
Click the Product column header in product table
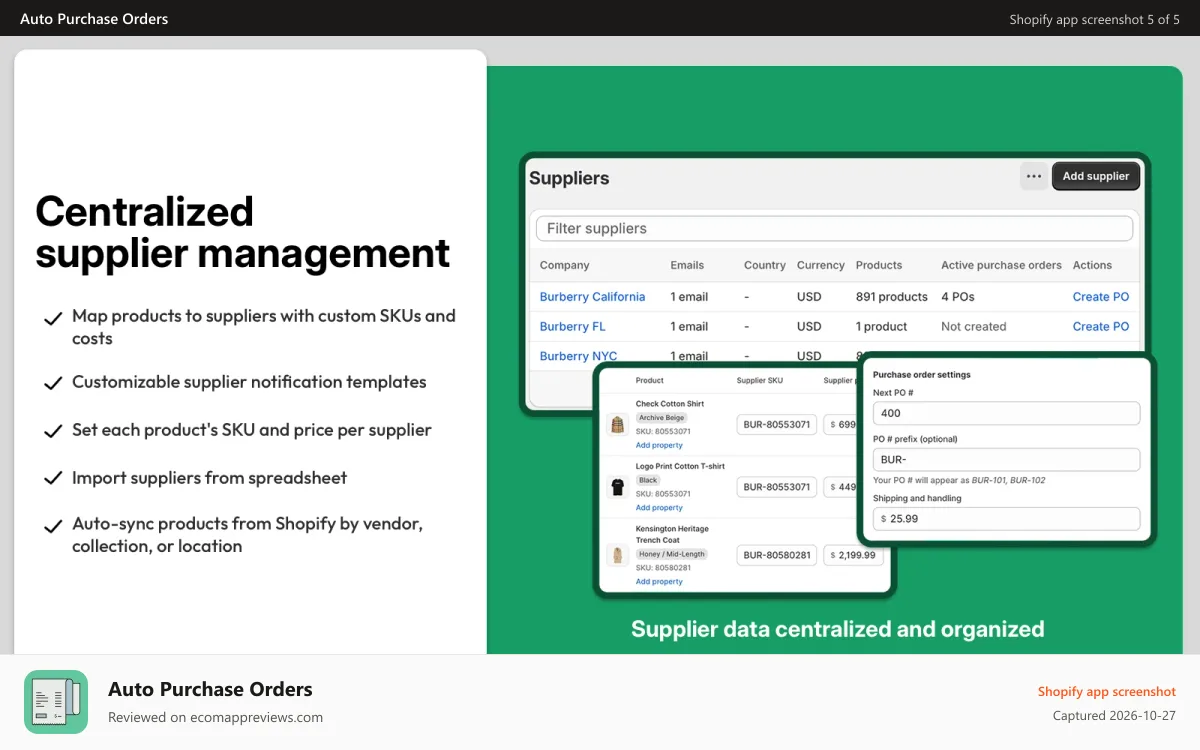coord(650,381)
